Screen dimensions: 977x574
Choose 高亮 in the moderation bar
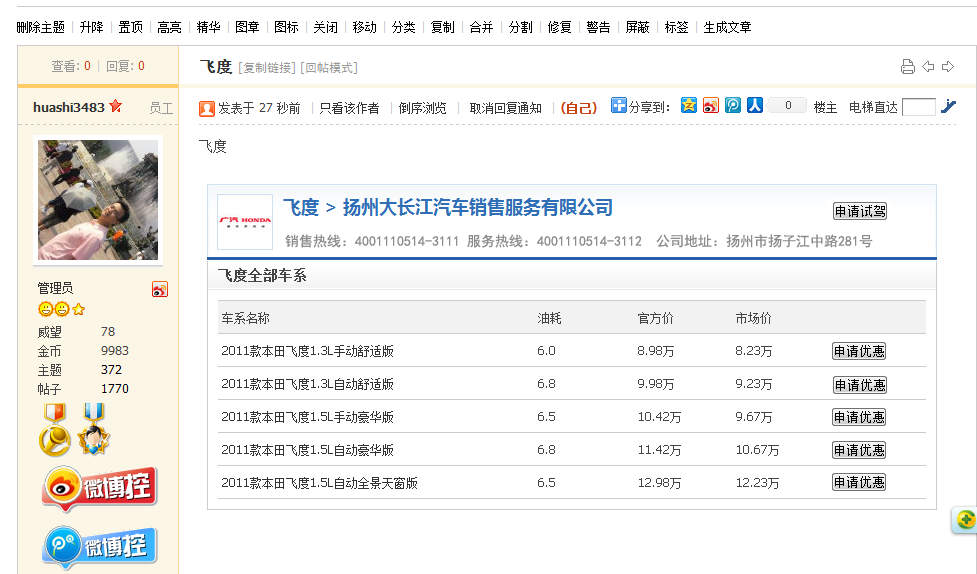pyautogui.click(x=169, y=27)
